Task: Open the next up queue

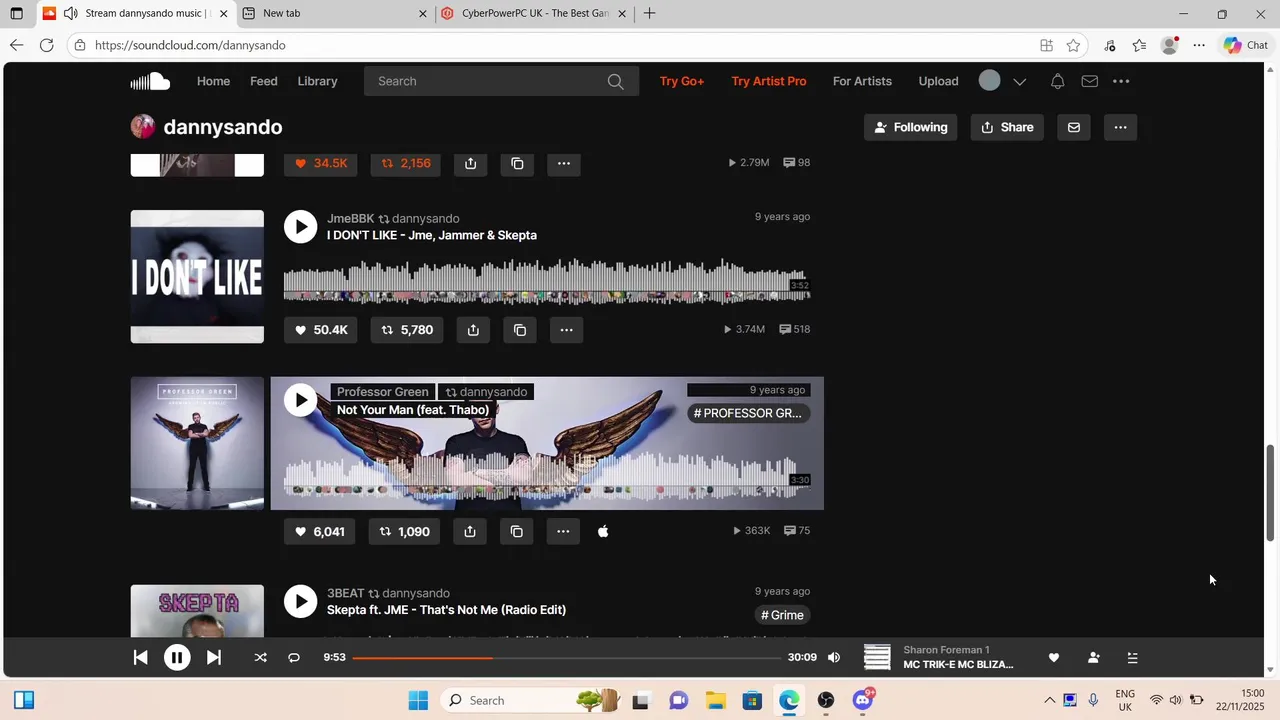Action: (x=1132, y=657)
